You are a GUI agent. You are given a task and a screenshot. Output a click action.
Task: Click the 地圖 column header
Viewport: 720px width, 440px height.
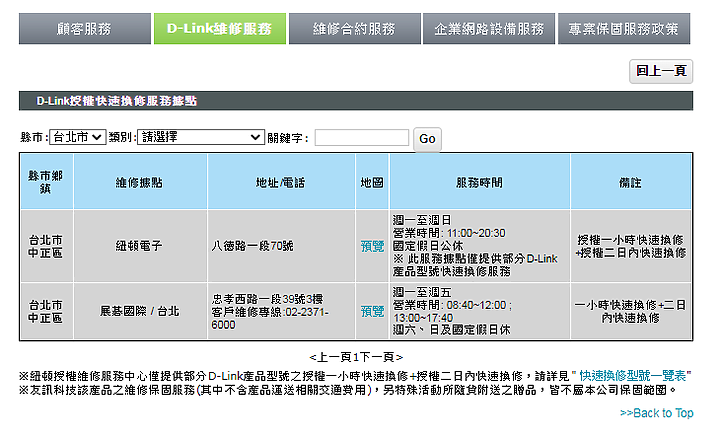(372, 182)
